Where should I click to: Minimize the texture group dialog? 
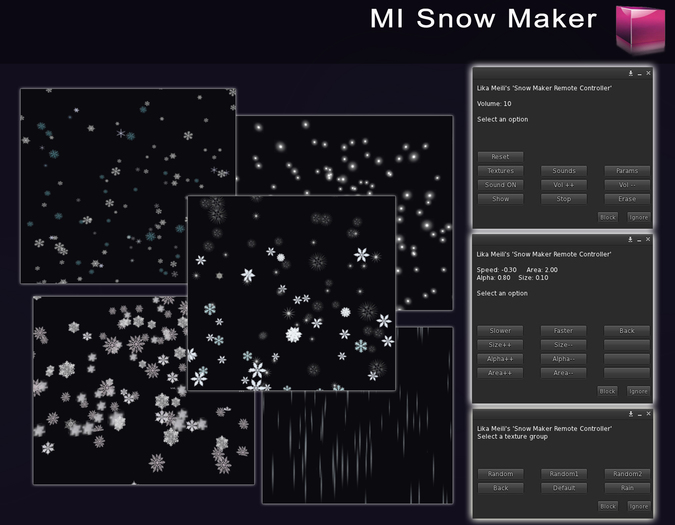(x=639, y=414)
